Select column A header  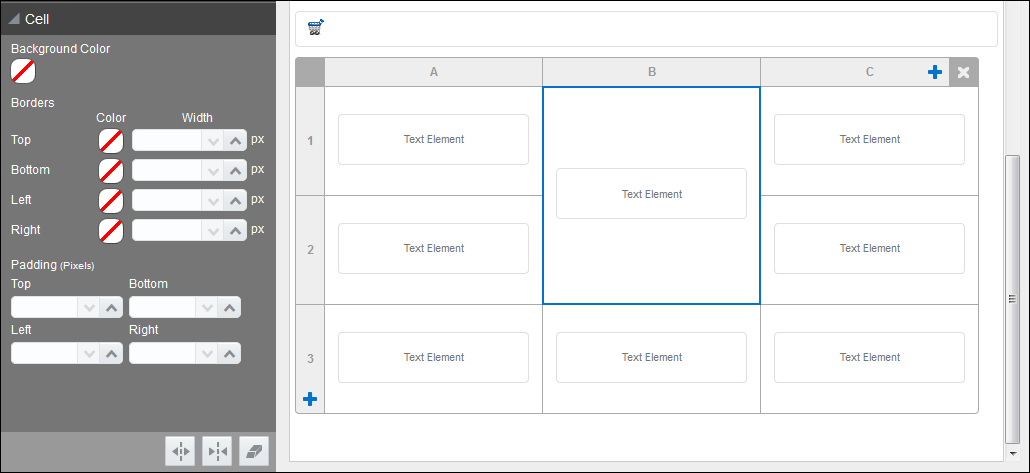[x=433, y=72]
